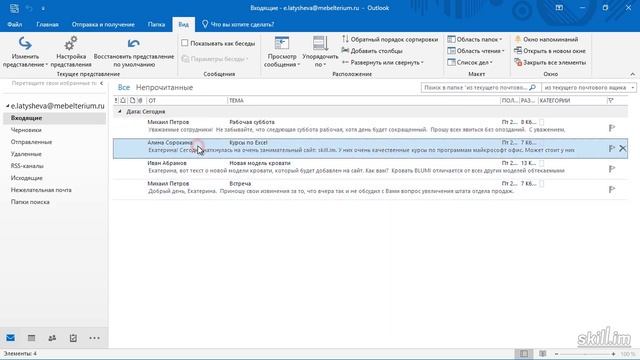This screenshot has height=360, width=640.
Task: Flag the Михаил Петров 'Рабочая суббота' message
Action: pos(611,128)
